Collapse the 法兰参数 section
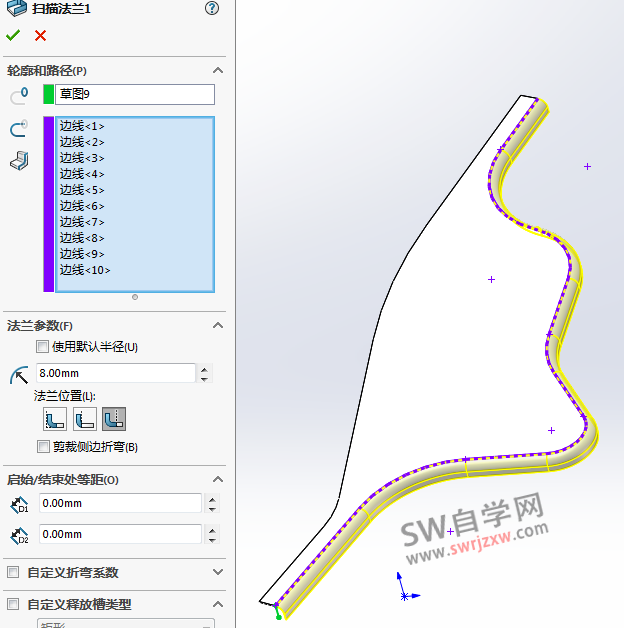 (217, 326)
